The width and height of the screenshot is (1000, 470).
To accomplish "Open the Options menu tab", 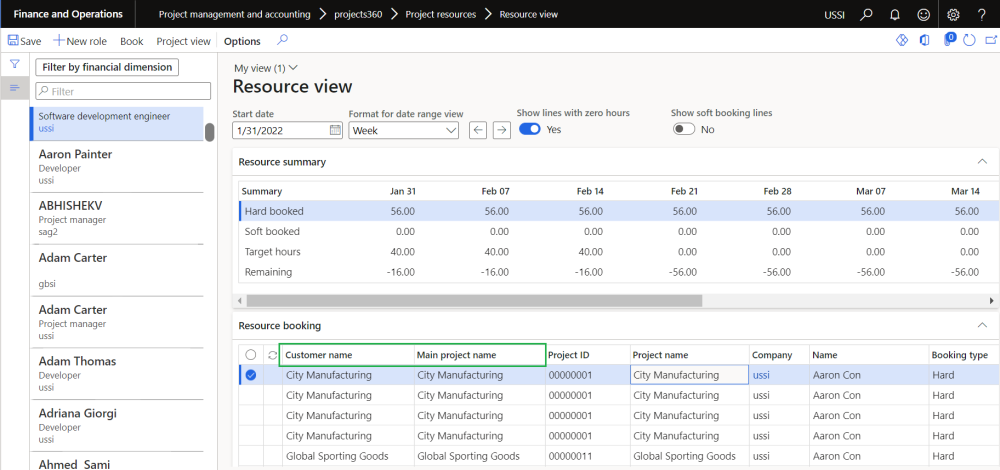I will click(x=242, y=41).
